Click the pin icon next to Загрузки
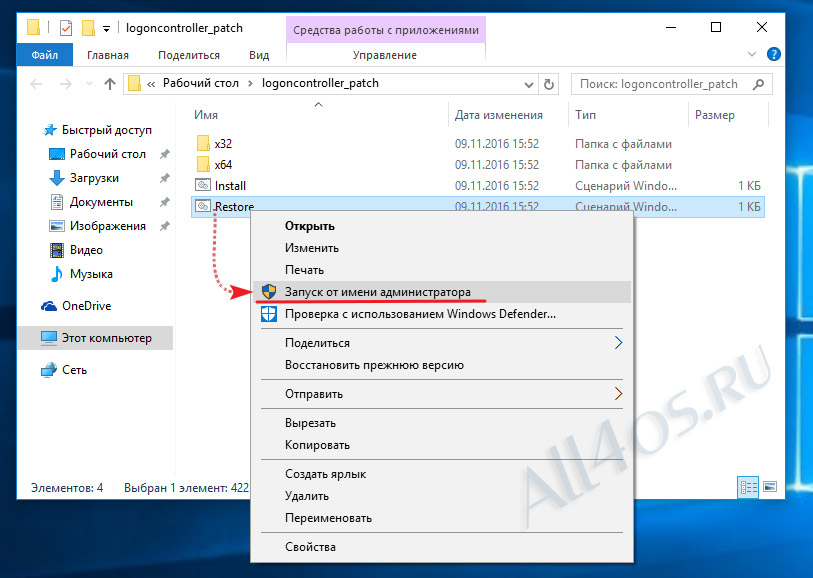 165,178
